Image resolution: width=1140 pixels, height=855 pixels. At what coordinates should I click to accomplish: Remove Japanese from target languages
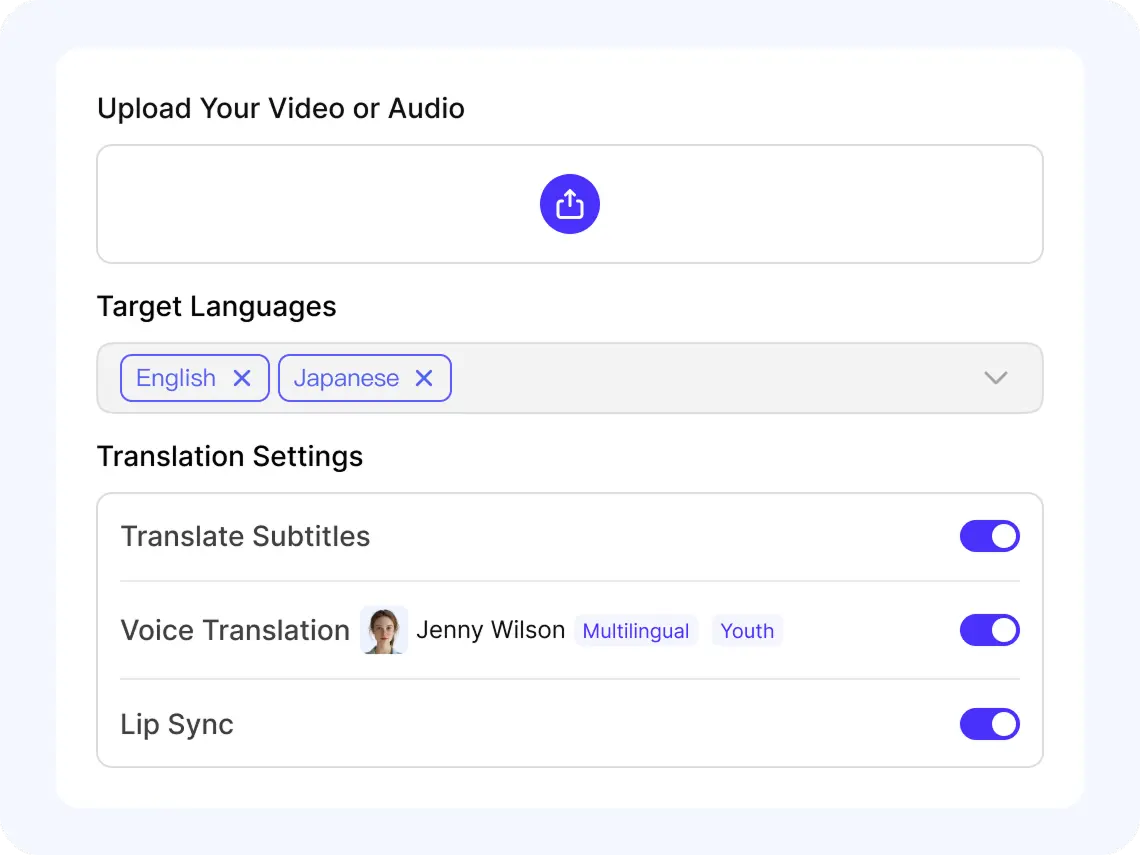pyautogui.click(x=423, y=378)
